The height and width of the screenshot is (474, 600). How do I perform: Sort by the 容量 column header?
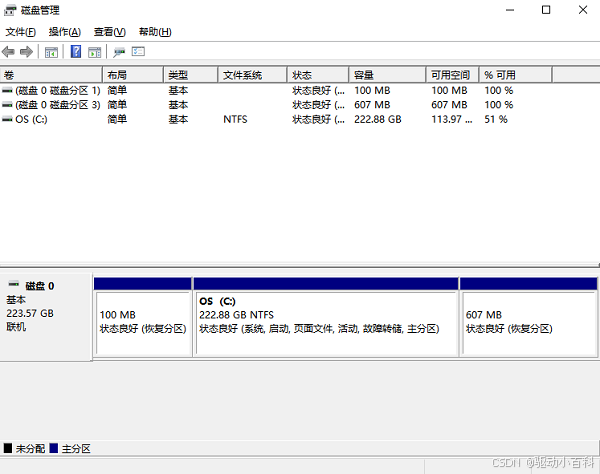387,75
